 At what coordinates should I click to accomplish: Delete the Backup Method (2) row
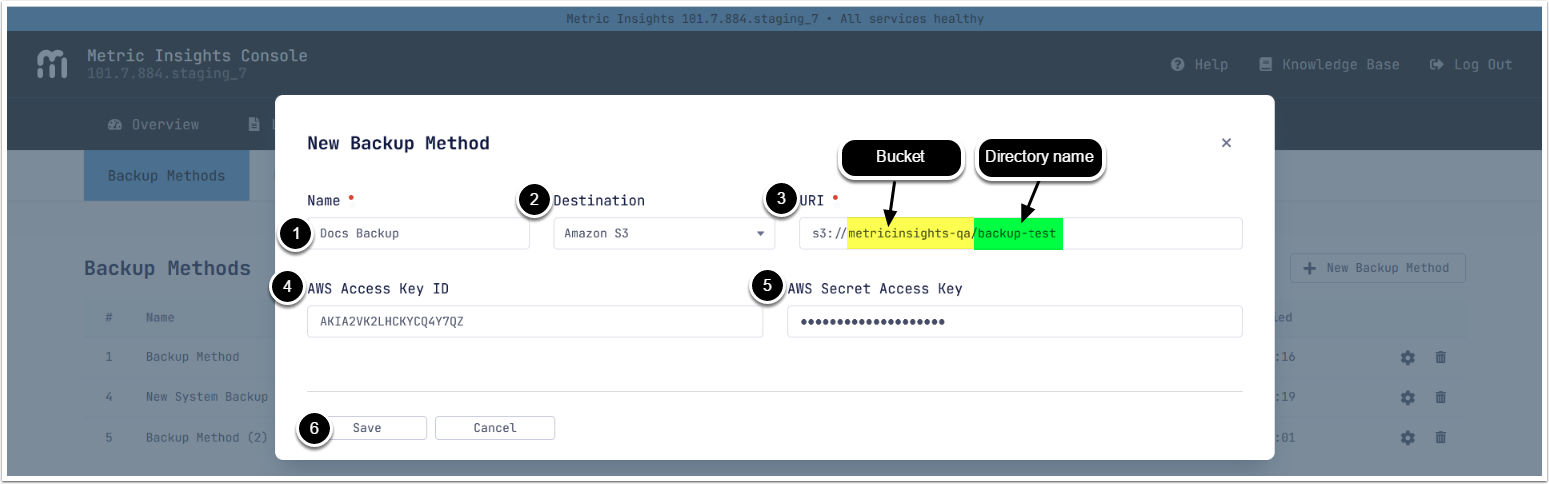(x=1441, y=437)
